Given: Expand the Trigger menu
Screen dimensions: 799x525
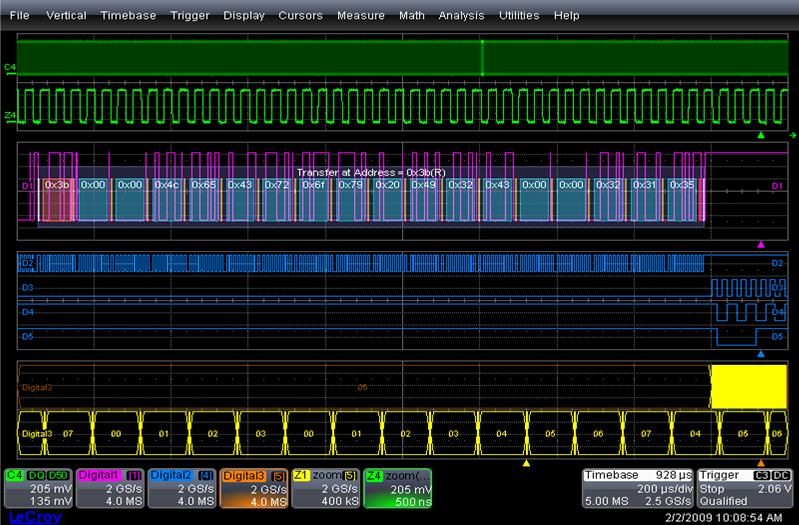Looking at the screenshot, I should click(x=190, y=16).
